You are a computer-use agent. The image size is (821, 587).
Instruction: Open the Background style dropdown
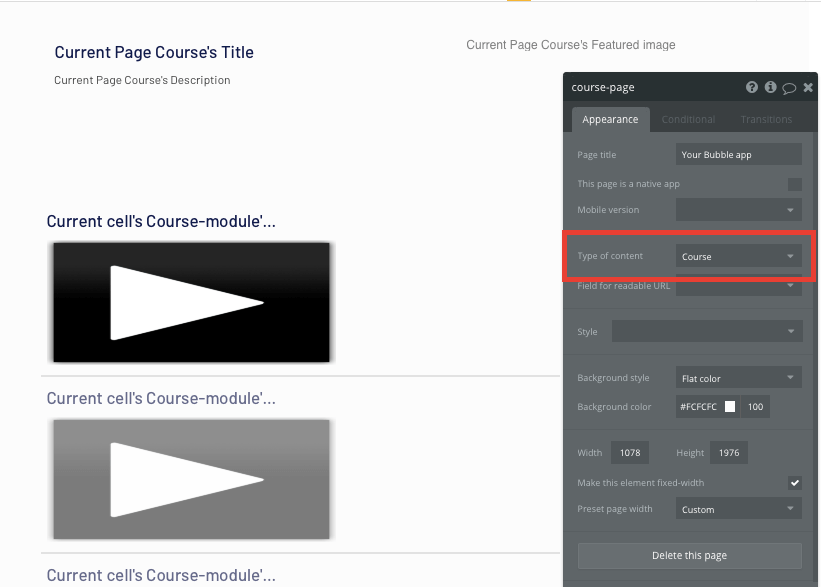tap(738, 377)
